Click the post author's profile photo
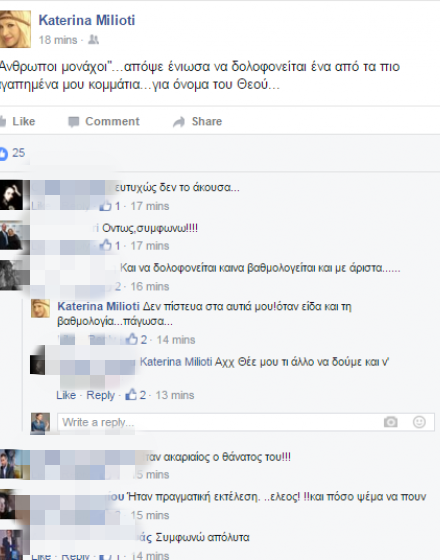Image resolution: width=440 pixels, height=560 pixels. click(x=15, y=29)
